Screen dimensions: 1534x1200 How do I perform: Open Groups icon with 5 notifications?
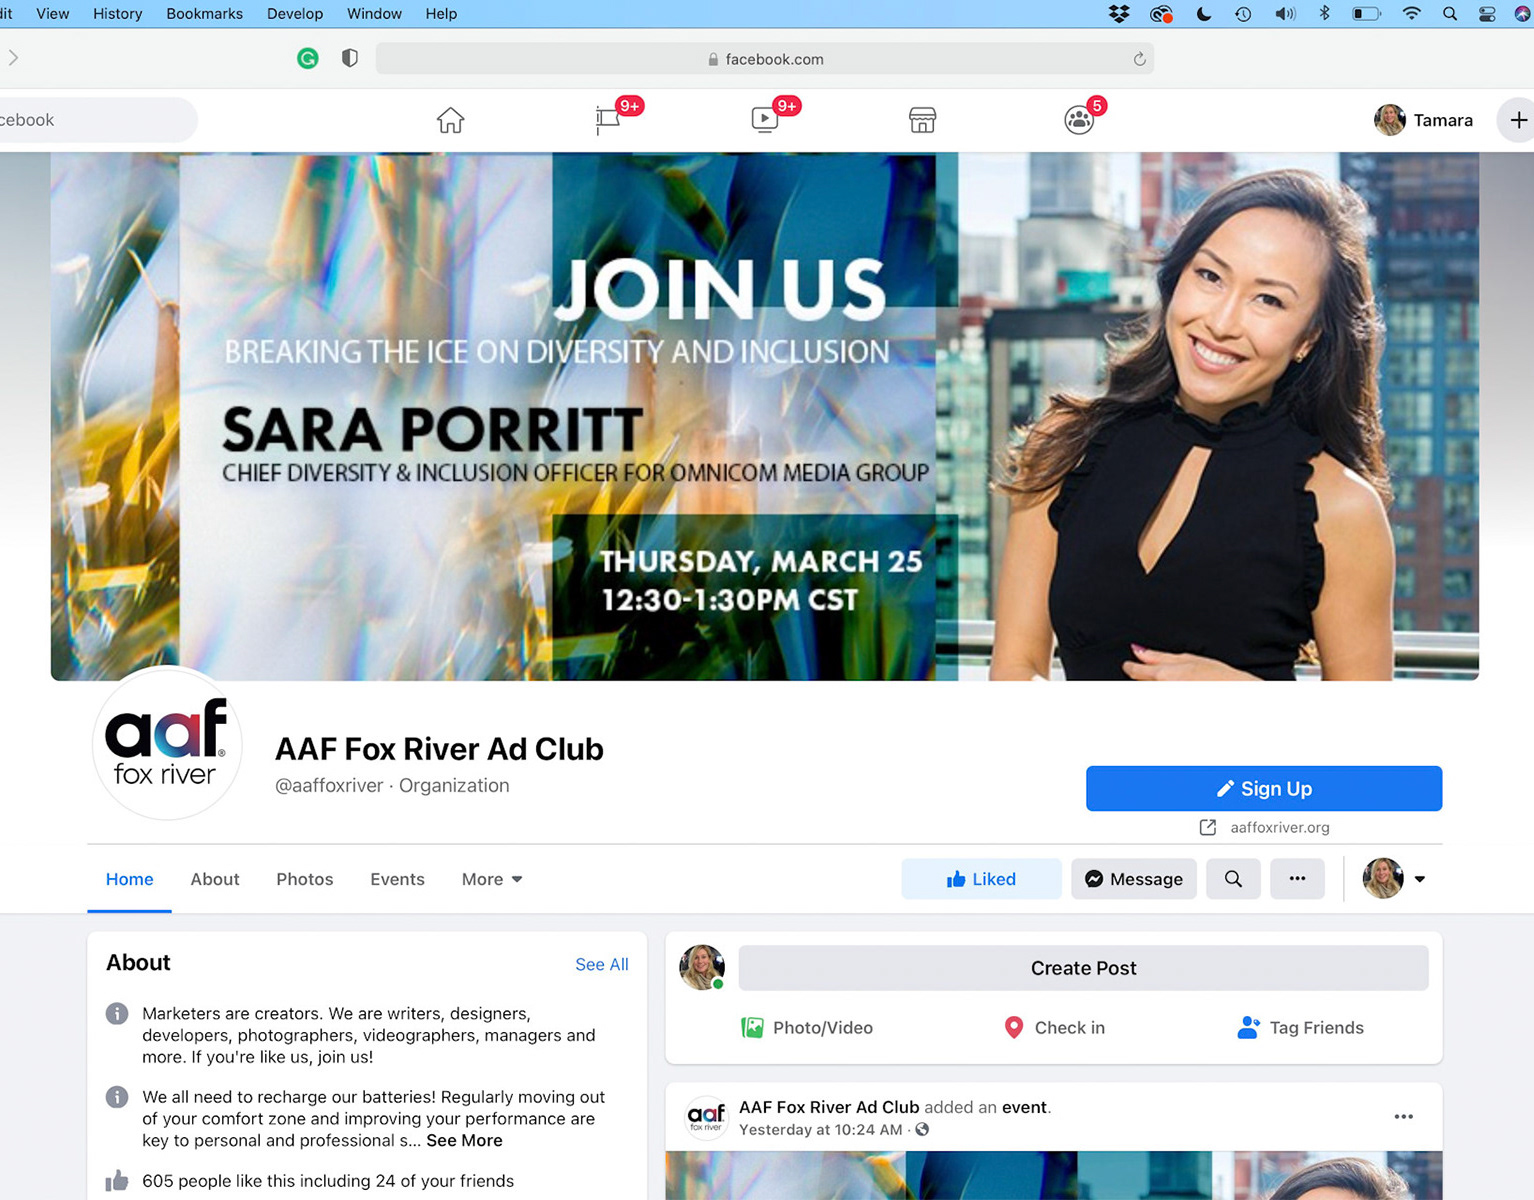tap(1079, 120)
